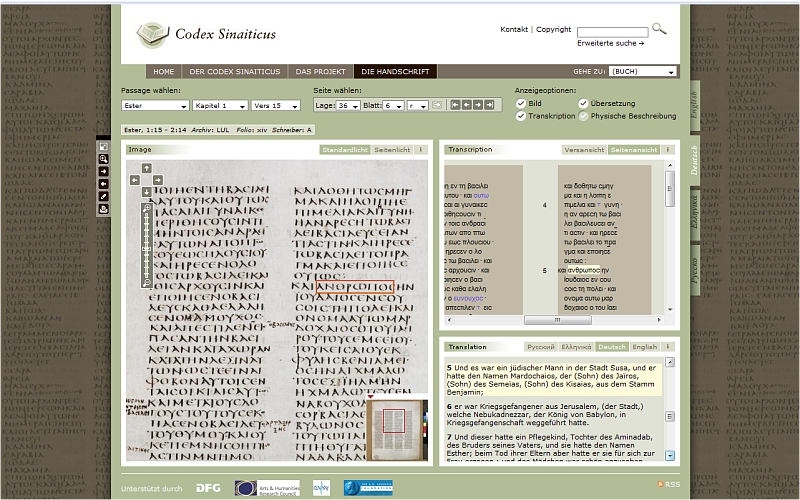Select the English translation tab
This screenshot has width=800, height=500.
pyautogui.click(x=644, y=346)
